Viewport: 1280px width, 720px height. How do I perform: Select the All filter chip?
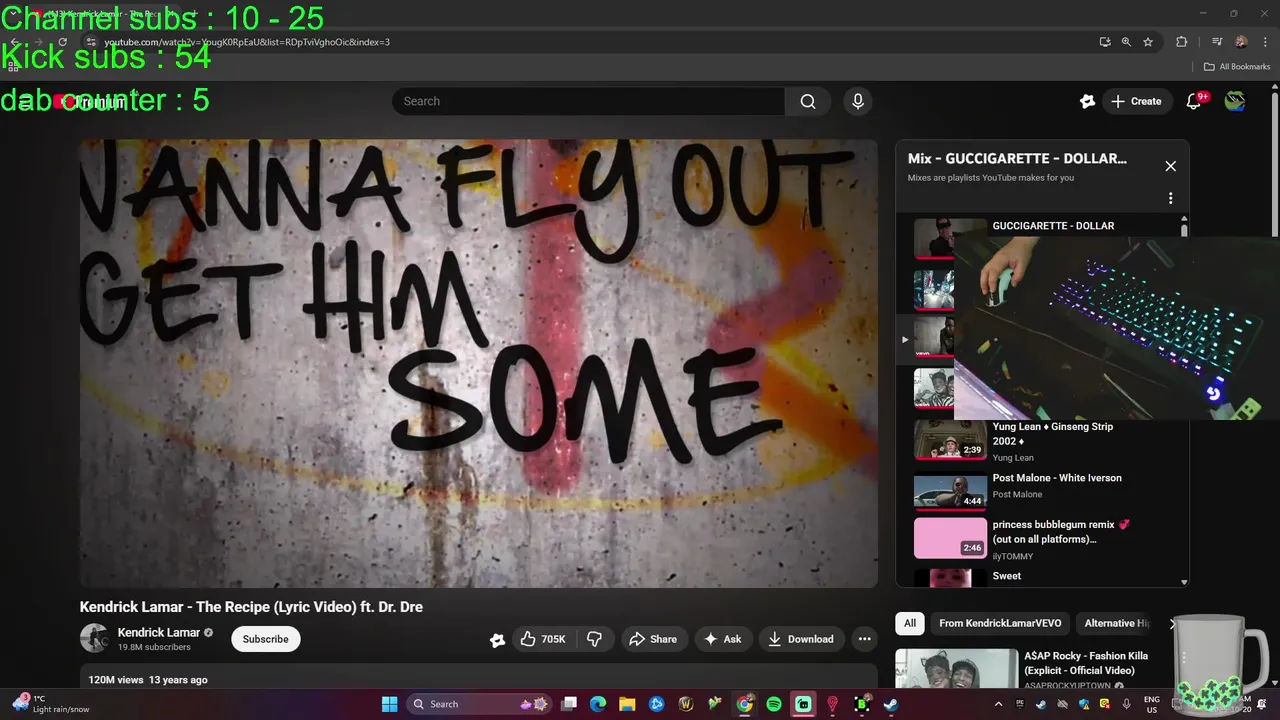click(x=910, y=623)
